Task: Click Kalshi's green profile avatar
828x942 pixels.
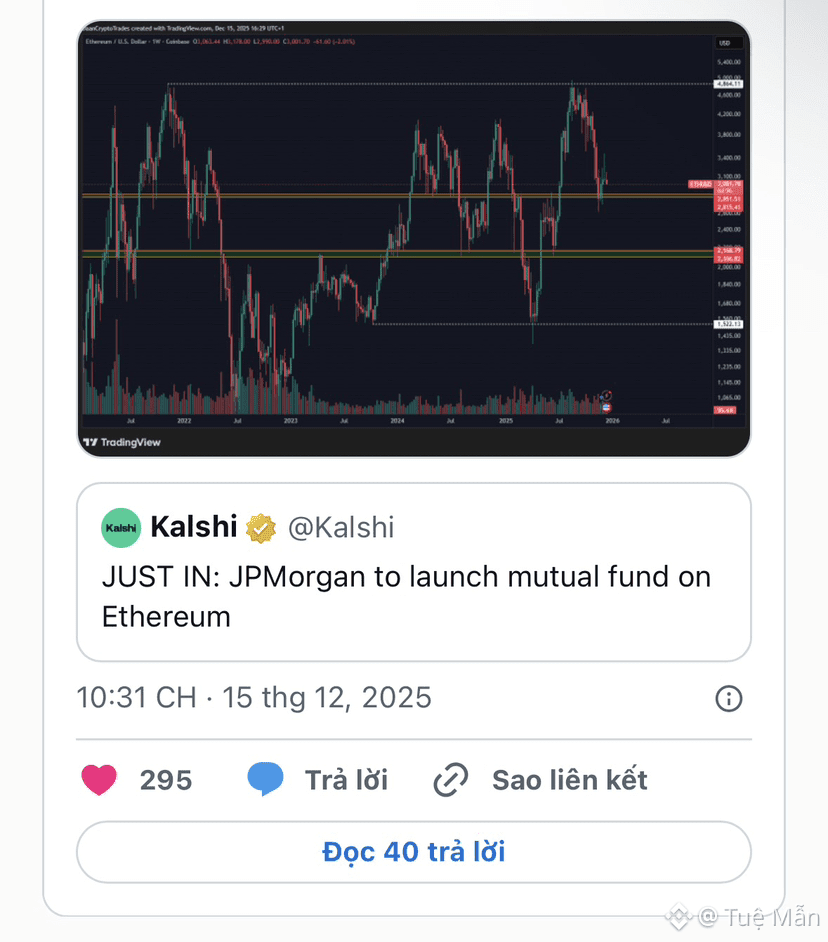Action: [x=121, y=527]
